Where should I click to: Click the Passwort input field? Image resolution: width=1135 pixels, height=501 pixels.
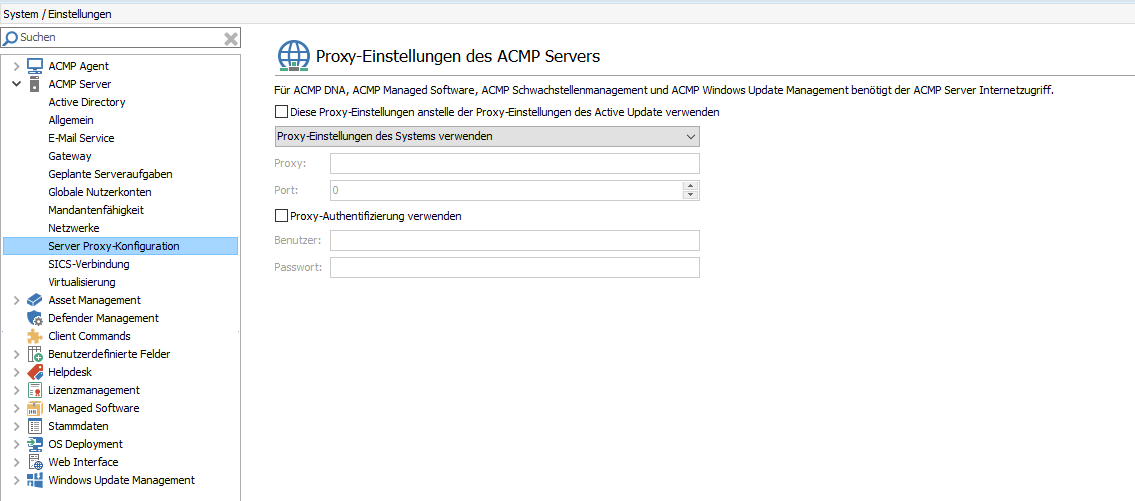click(515, 267)
